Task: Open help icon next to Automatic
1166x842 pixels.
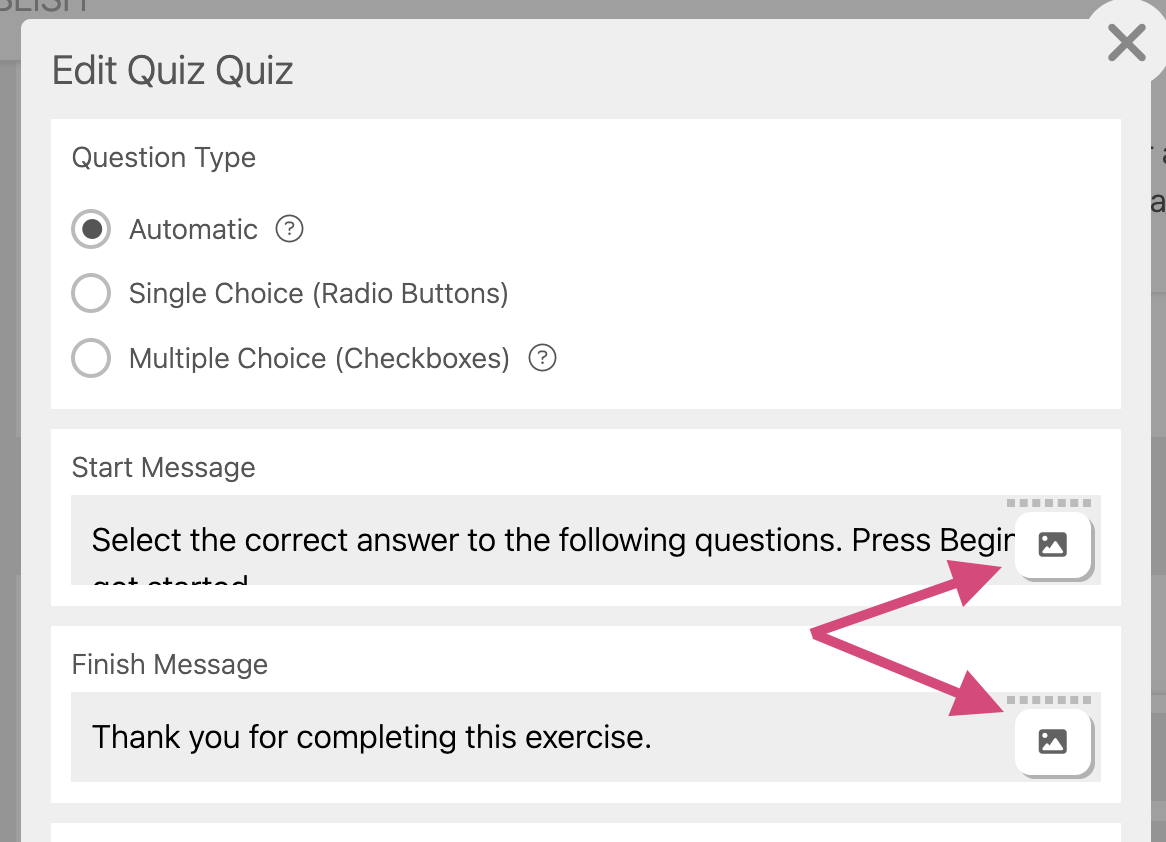Action: [289, 230]
